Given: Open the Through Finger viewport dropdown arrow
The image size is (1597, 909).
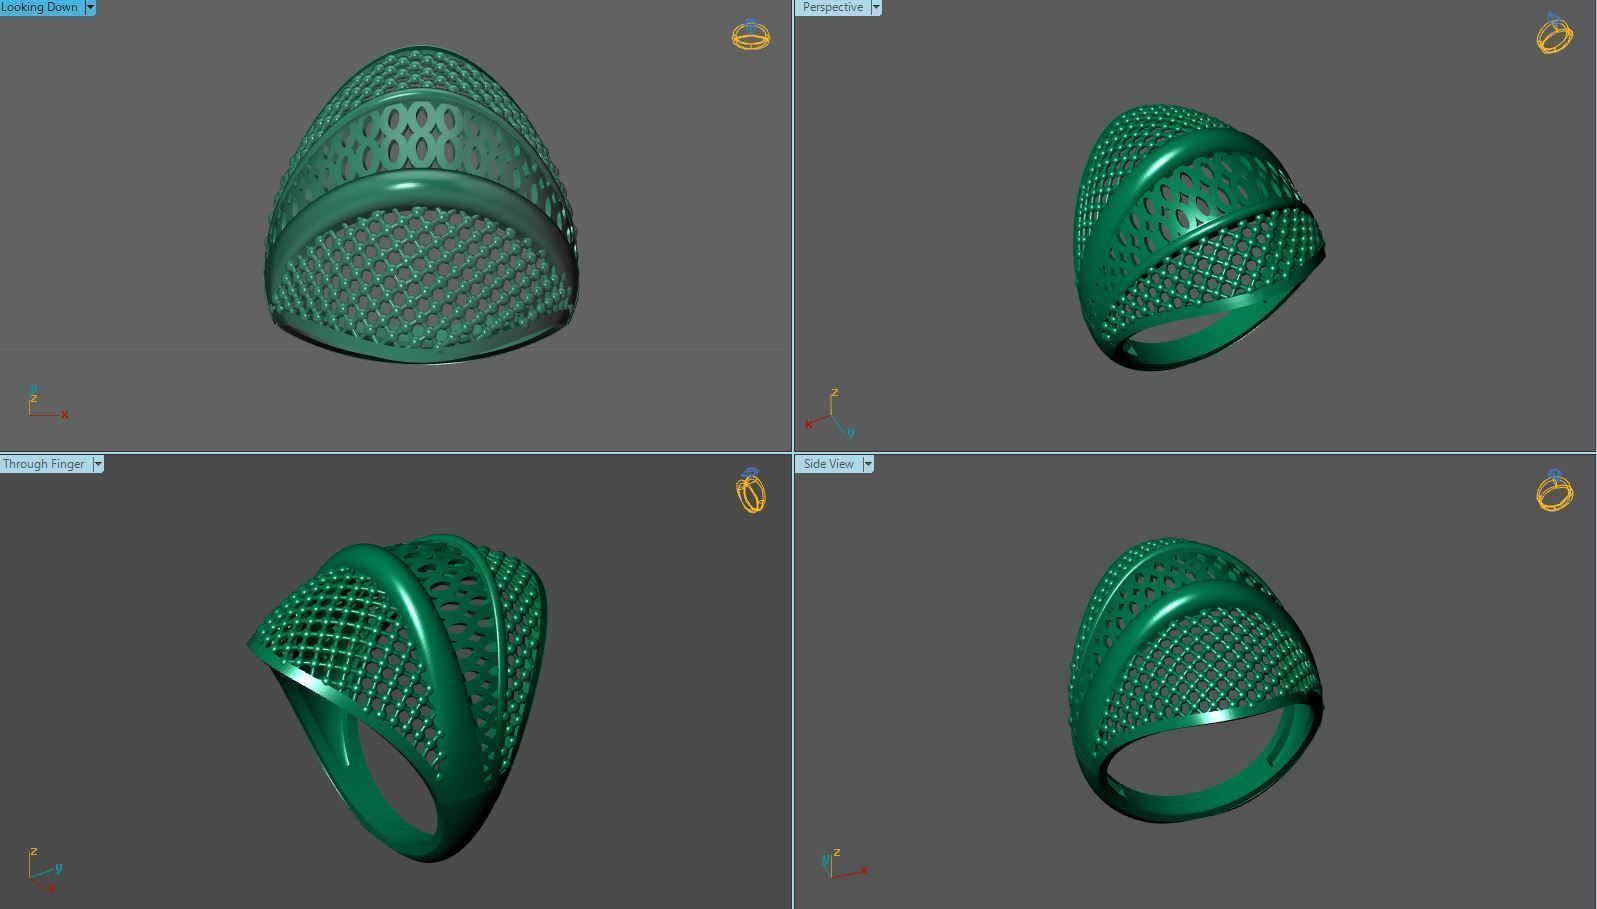Looking at the screenshot, I should pyautogui.click(x=98, y=464).
